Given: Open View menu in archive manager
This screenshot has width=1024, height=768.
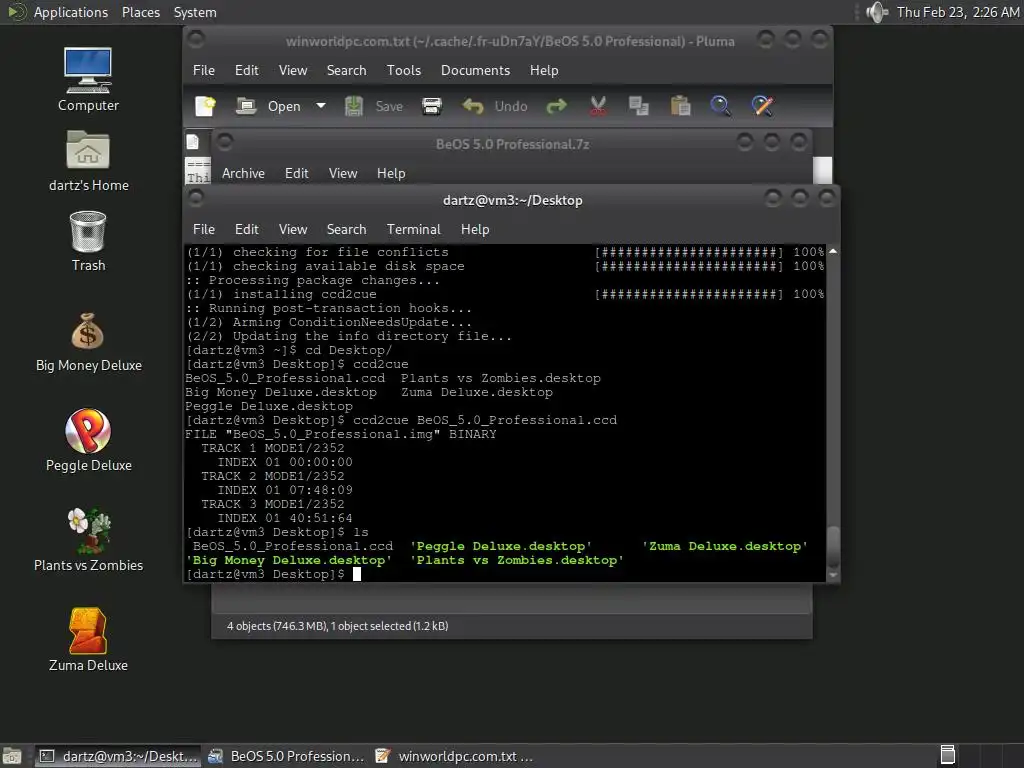Looking at the screenshot, I should pyautogui.click(x=343, y=173).
